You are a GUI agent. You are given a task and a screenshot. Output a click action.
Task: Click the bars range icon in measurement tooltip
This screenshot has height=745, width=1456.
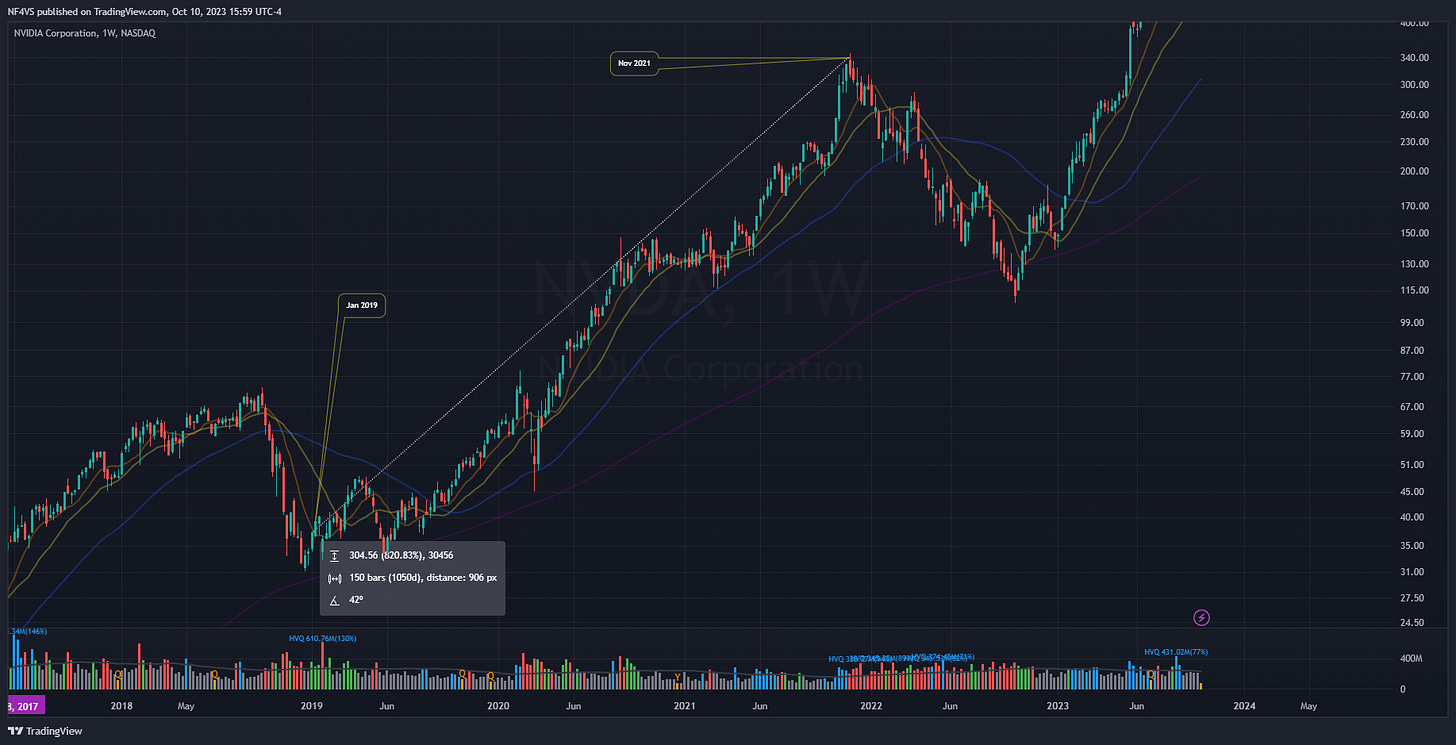point(335,578)
